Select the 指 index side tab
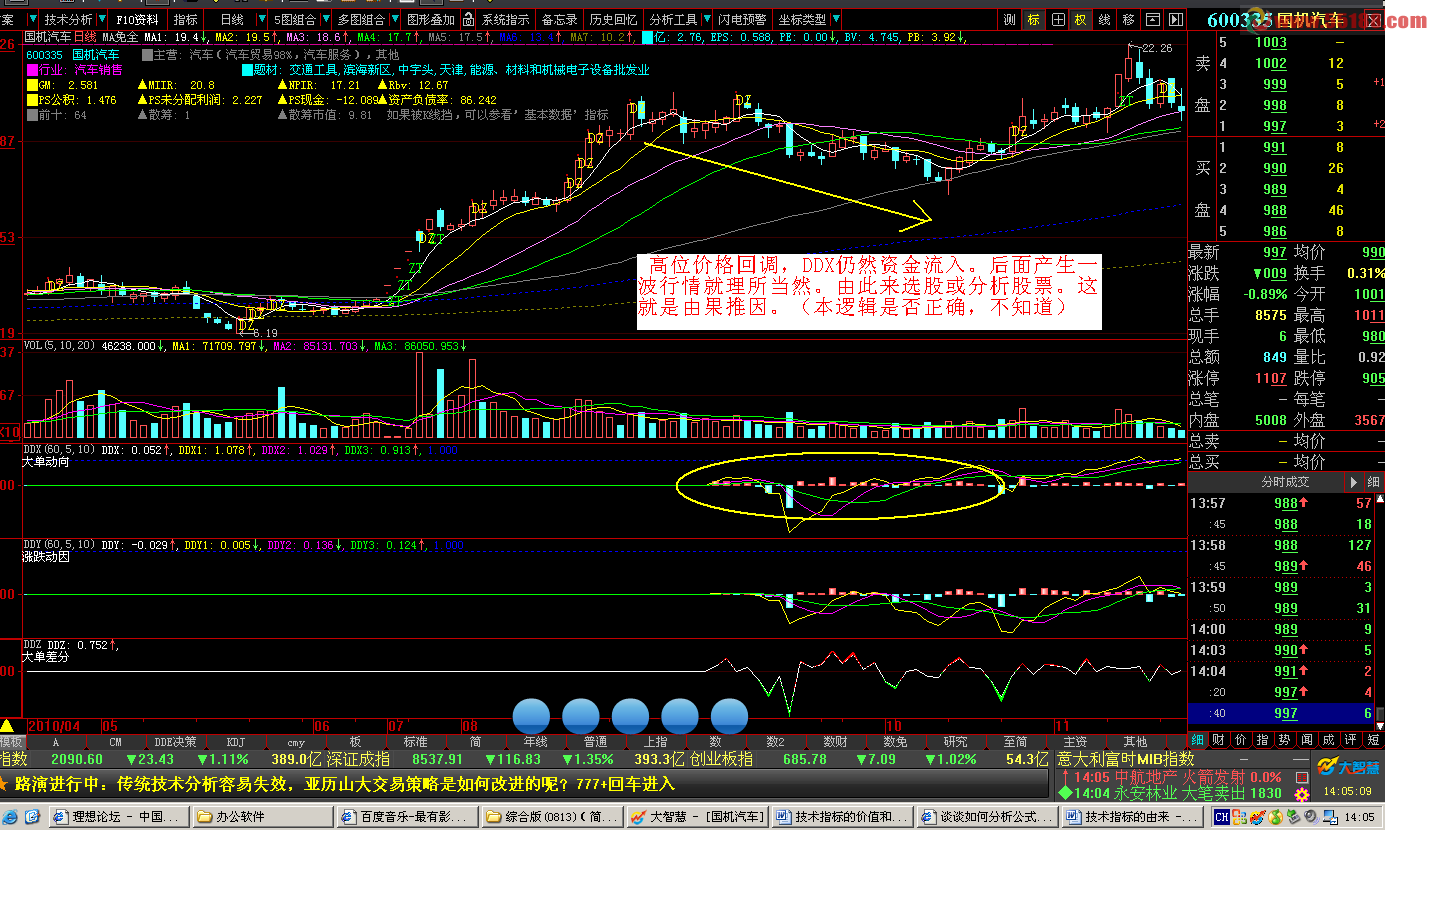The height and width of the screenshot is (900, 1440). coord(1262,740)
